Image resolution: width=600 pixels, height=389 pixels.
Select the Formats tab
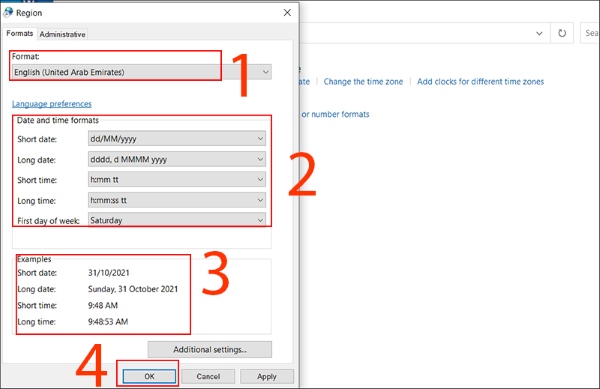(x=20, y=34)
